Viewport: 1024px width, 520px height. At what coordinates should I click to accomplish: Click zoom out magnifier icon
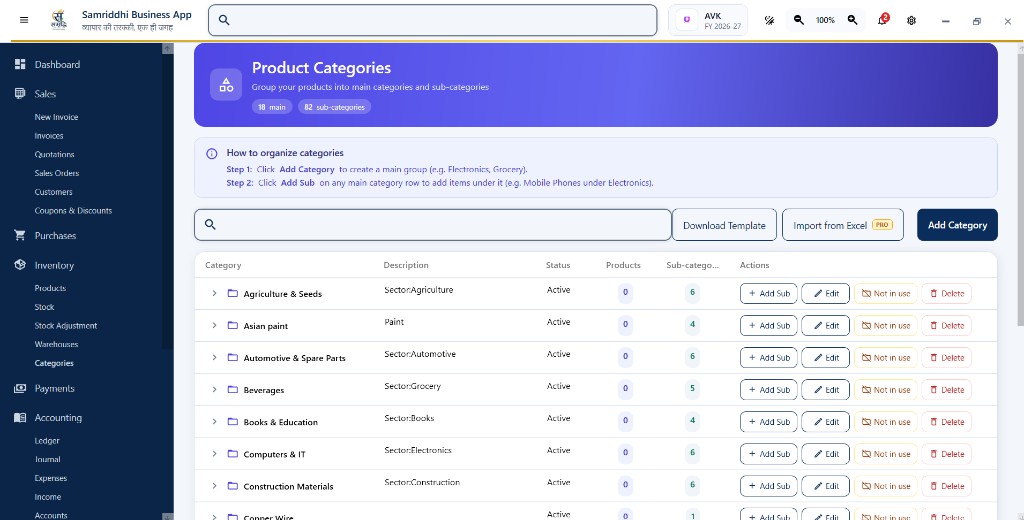[x=799, y=20]
